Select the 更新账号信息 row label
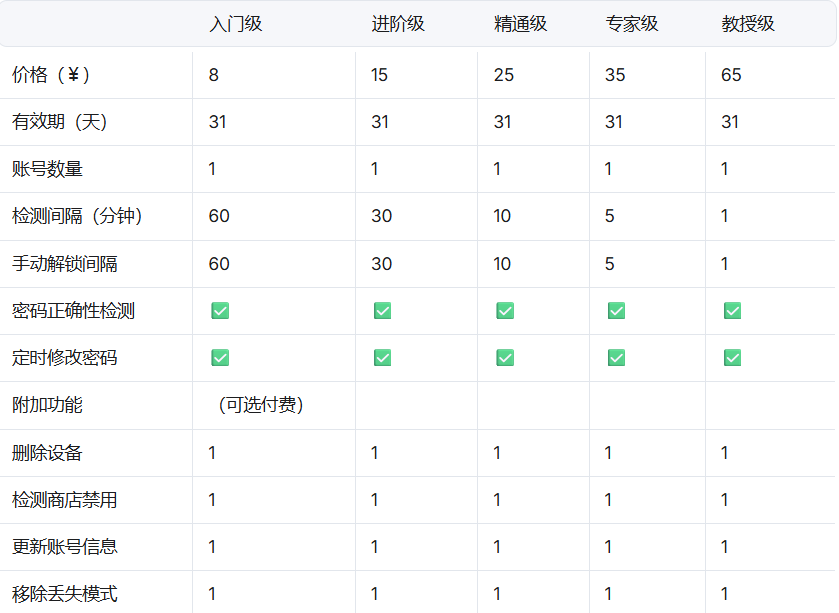 [x=65, y=547]
